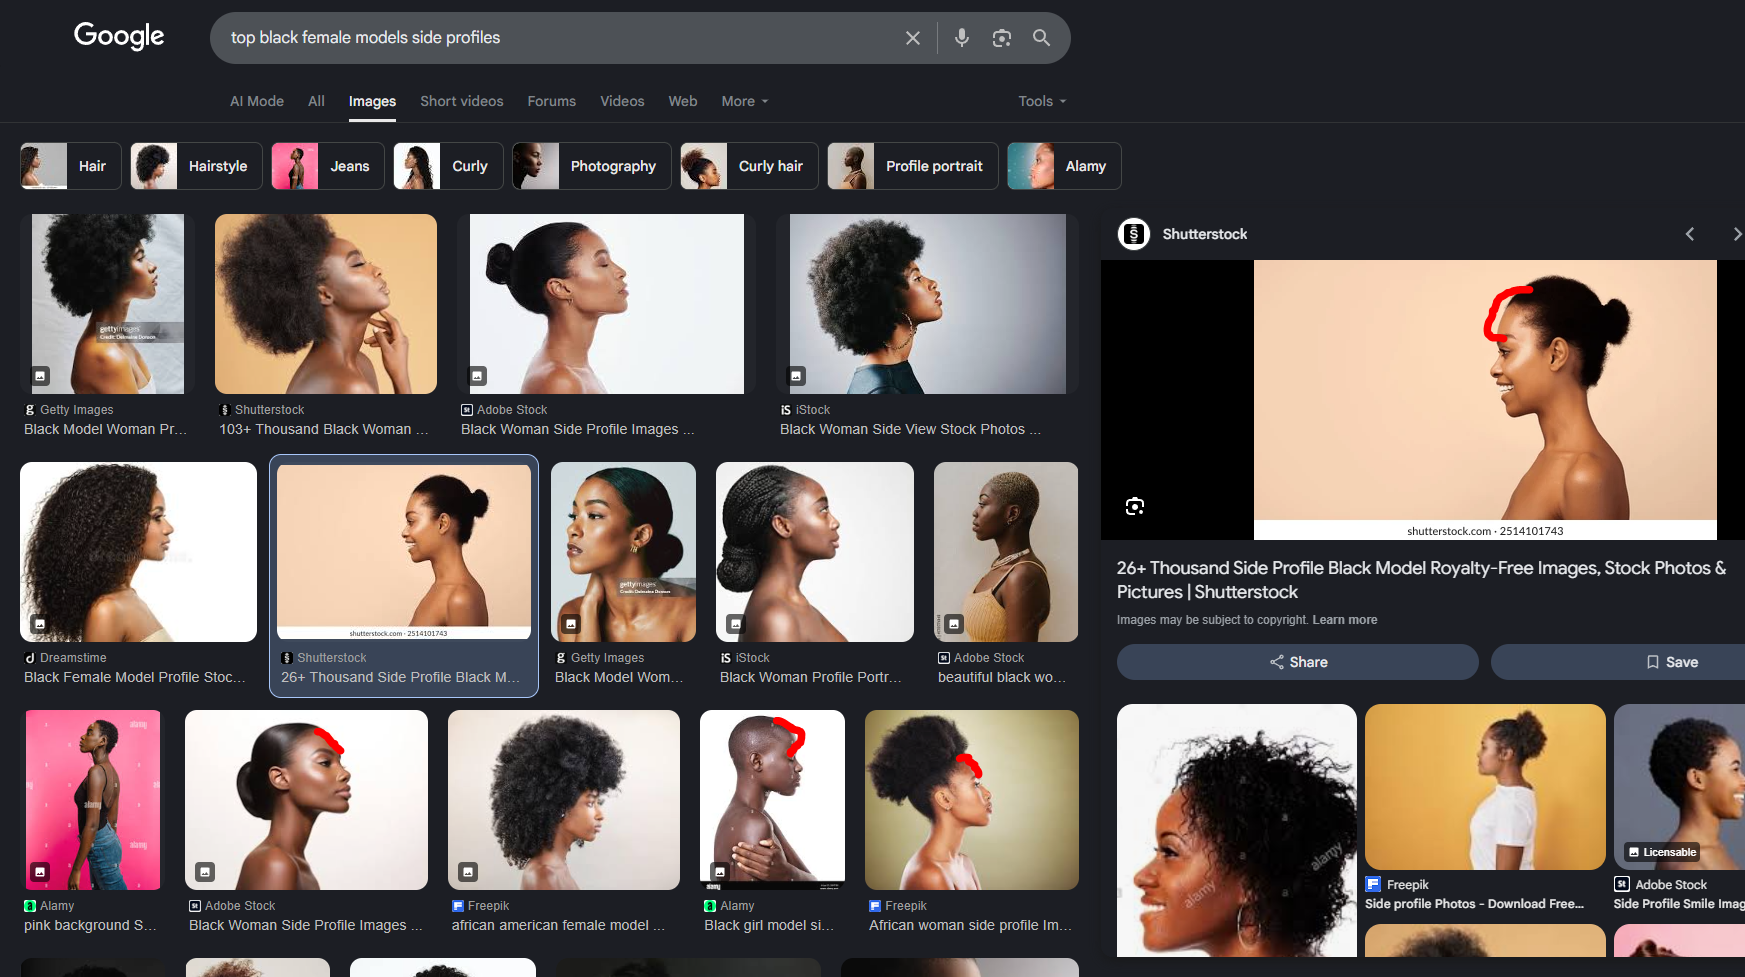
Task: Select the Hairstyle filter chip
Action: [x=196, y=166]
